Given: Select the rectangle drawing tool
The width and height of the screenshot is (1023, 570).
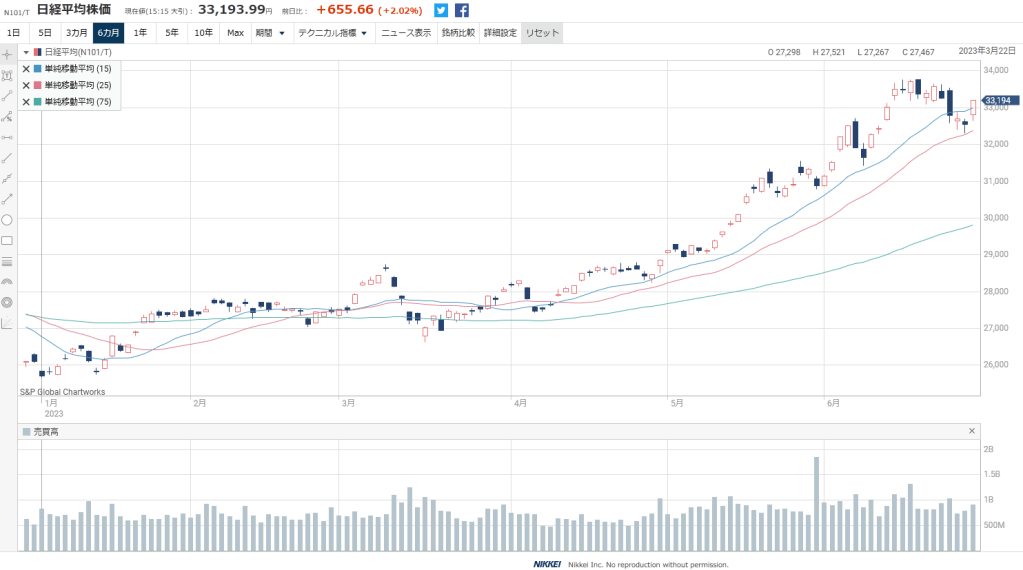Looking at the screenshot, I should (7, 240).
